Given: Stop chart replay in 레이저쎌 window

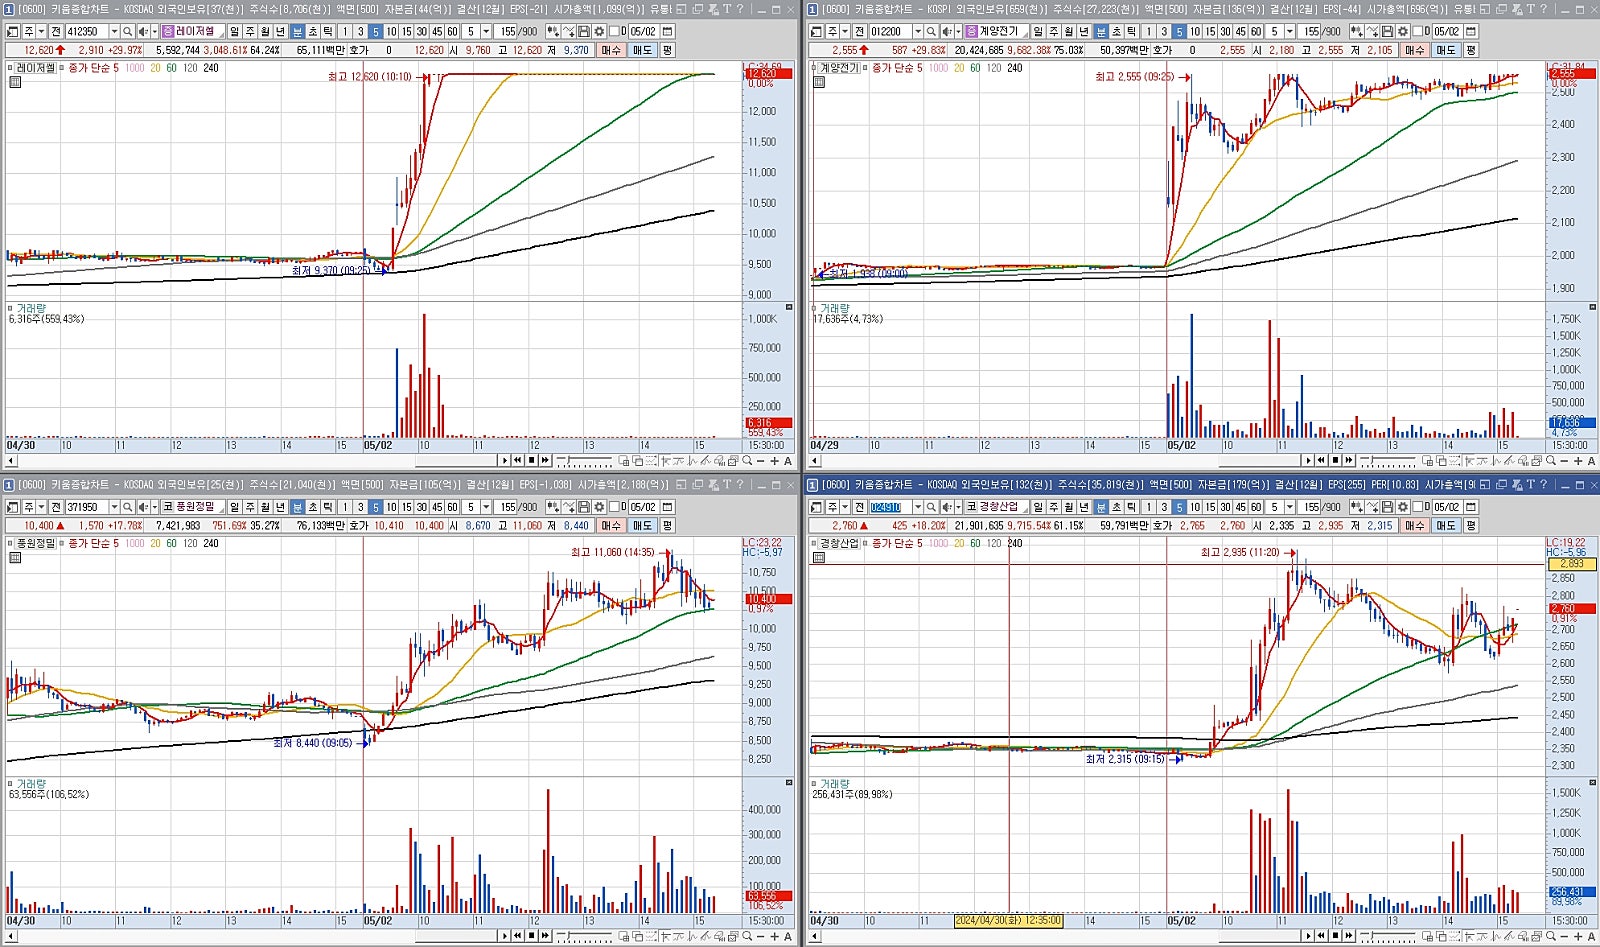Looking at the screenshot, I should tap(531, 460).
